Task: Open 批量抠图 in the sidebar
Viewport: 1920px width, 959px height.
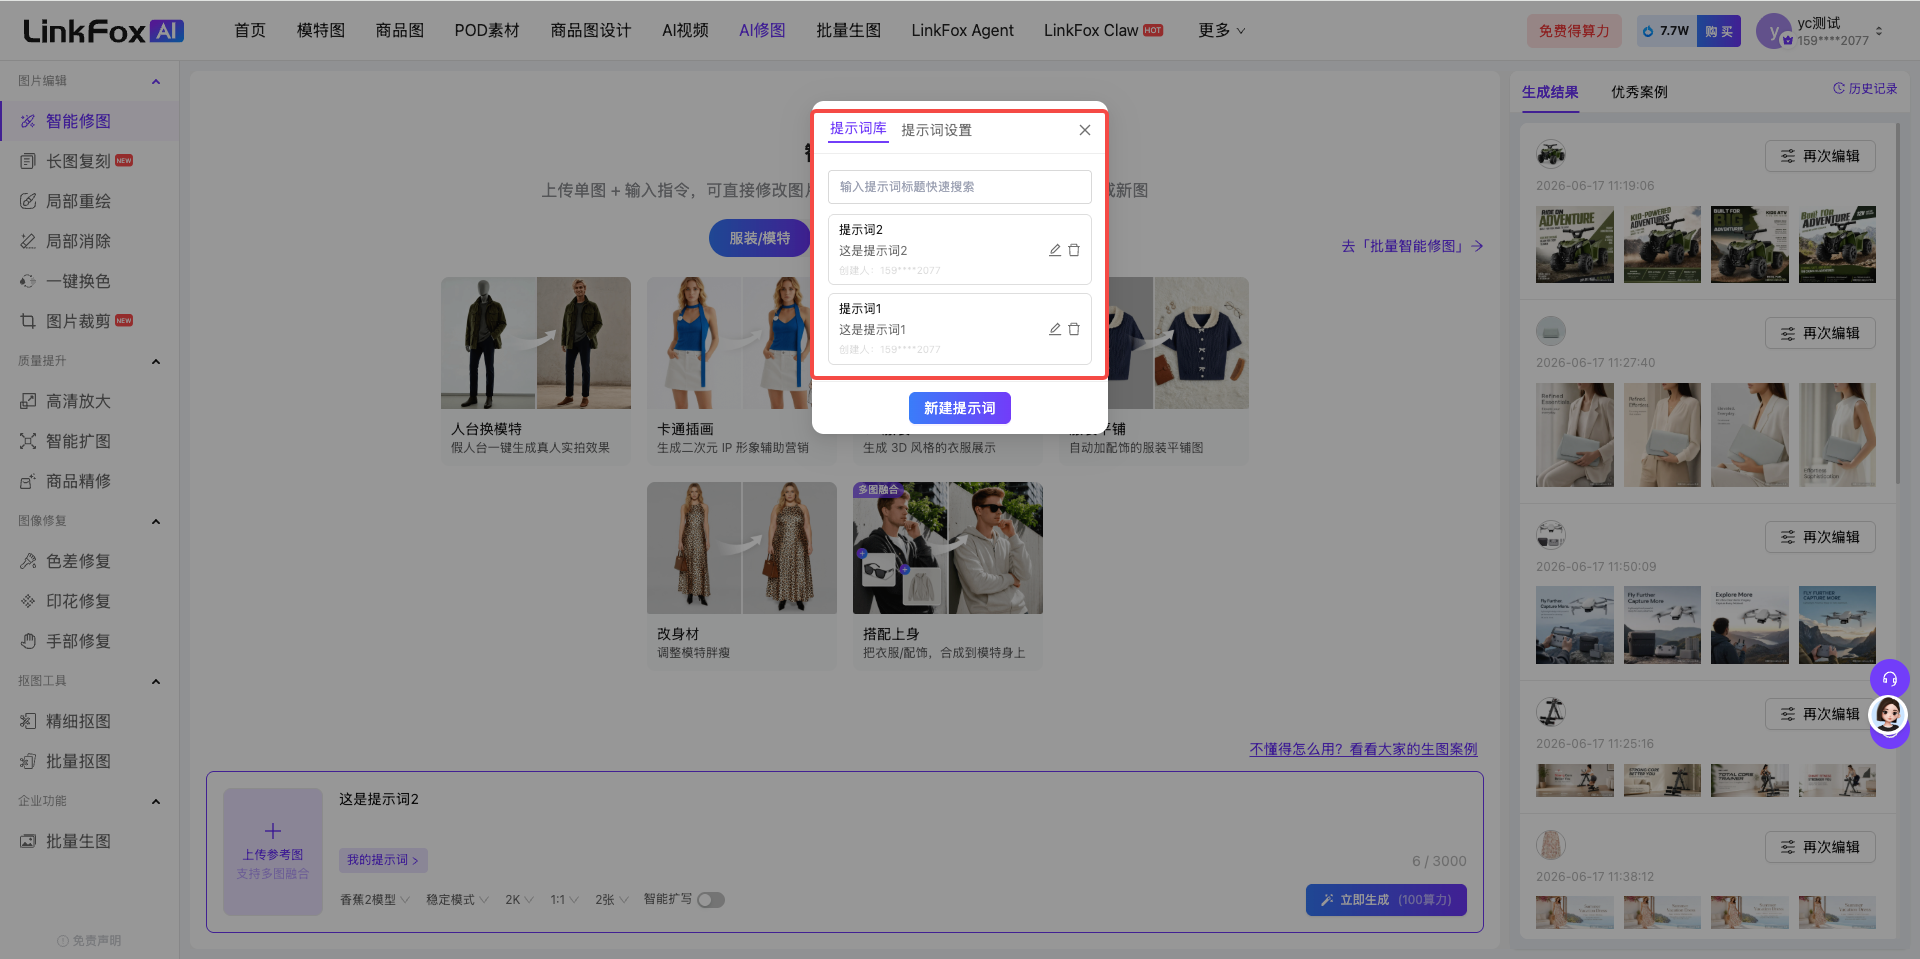Action: point(89,761)
